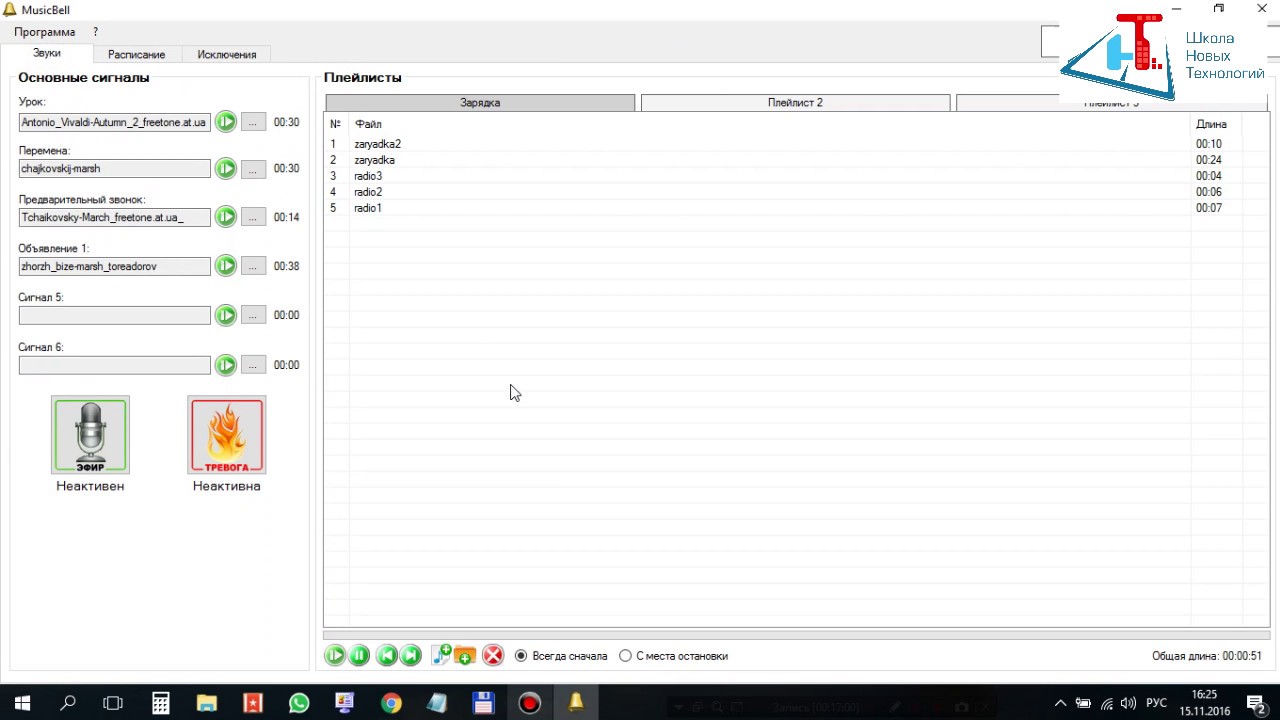Screen dimensions: 1280x720
Task: Switch to the Исключения tab
Action: (227, 55)
